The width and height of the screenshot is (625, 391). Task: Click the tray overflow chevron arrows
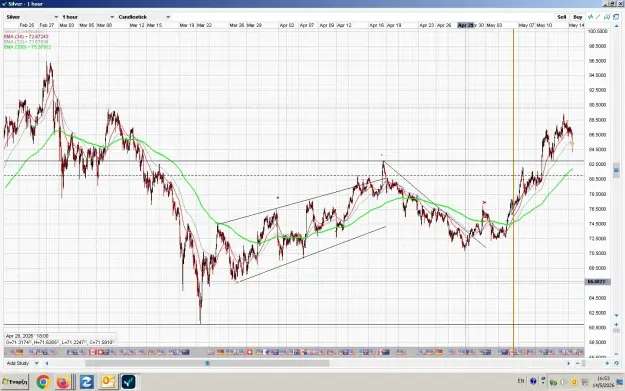(543, 381)
